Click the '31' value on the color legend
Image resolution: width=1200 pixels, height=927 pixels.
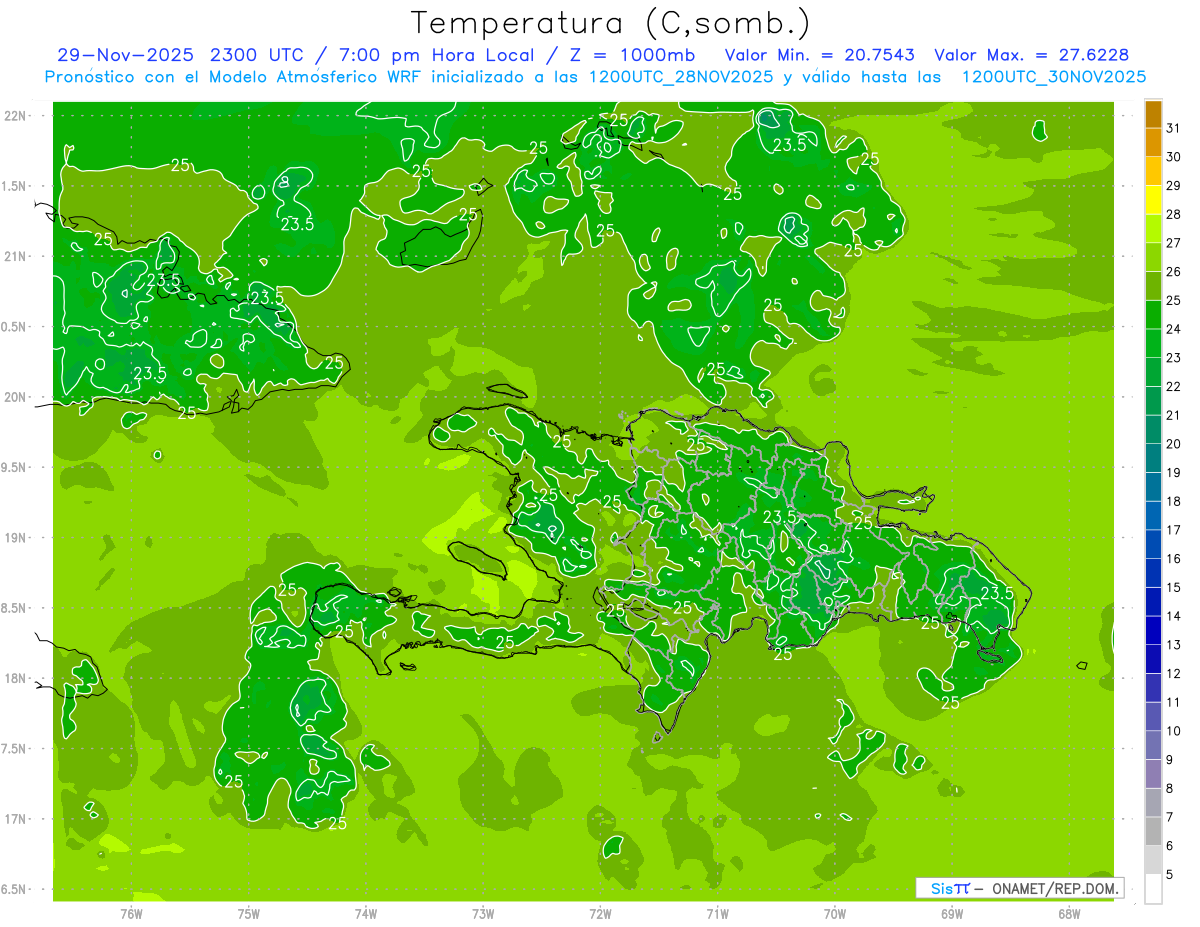pos(1174,128)
